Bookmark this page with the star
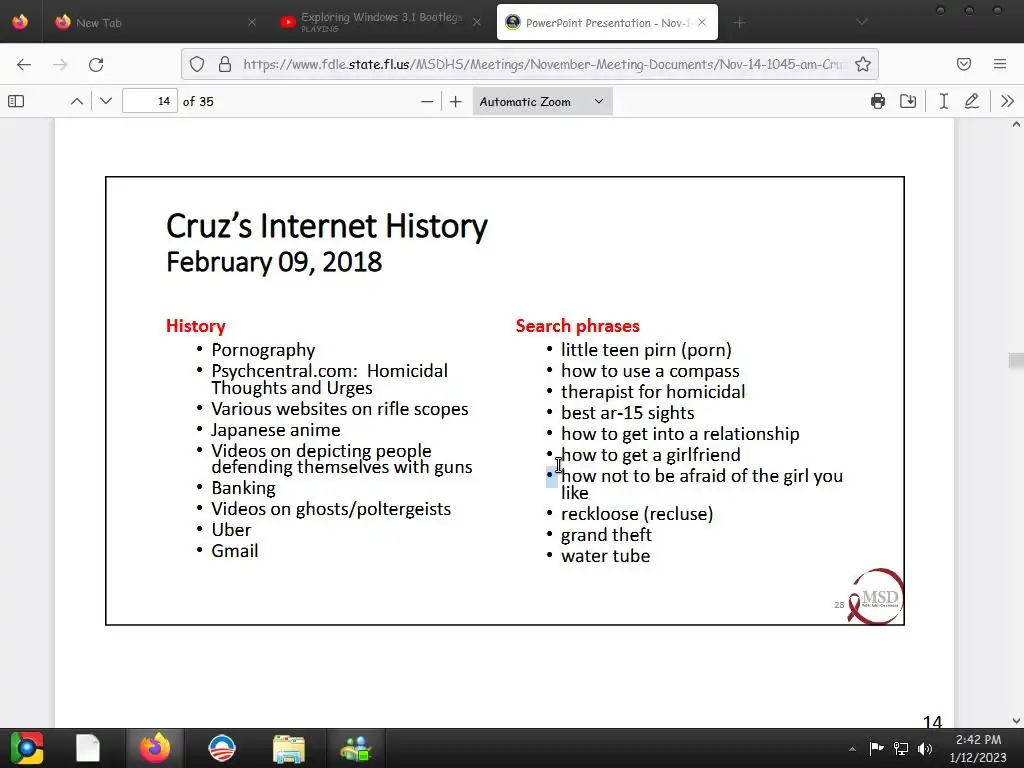This screenshot has width=1024, height=768. pos(863,64)
